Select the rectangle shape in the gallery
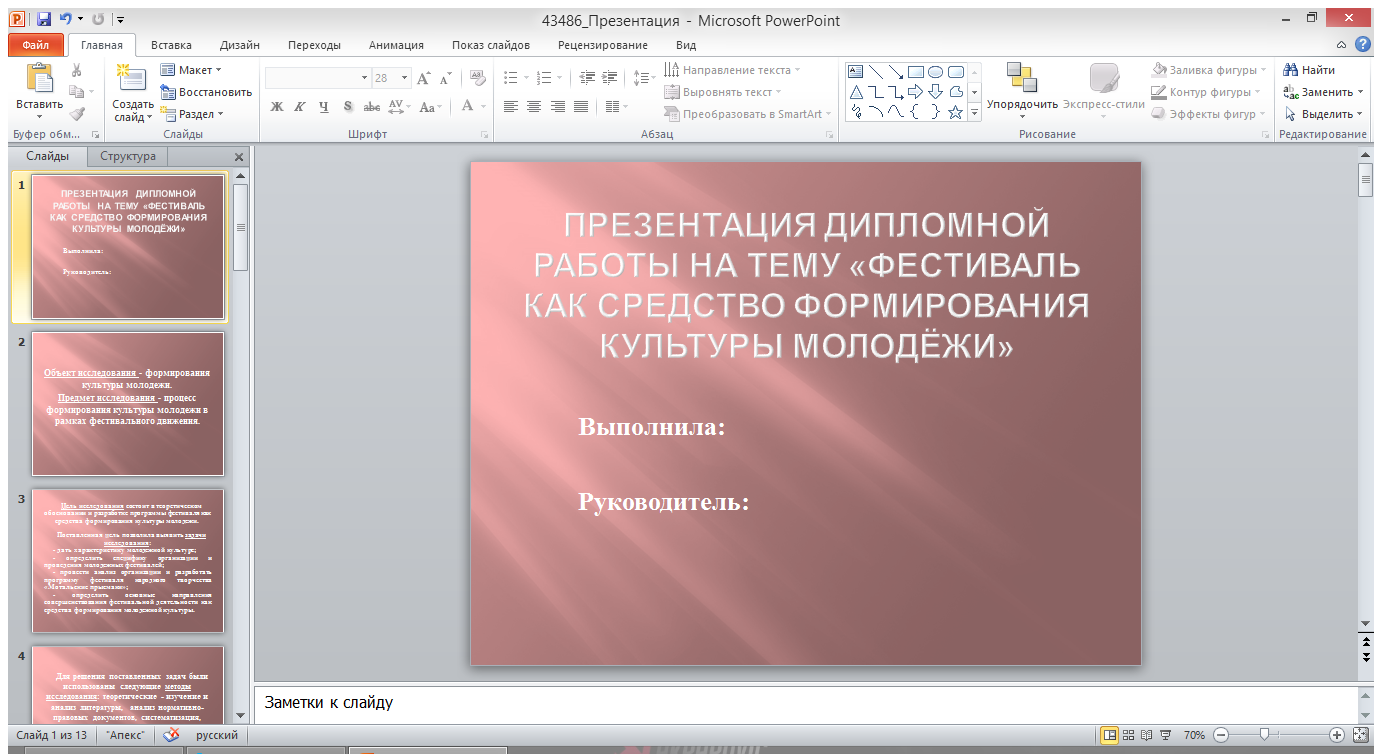Viewport: 1382px width, 754px height. pos(915,71)
